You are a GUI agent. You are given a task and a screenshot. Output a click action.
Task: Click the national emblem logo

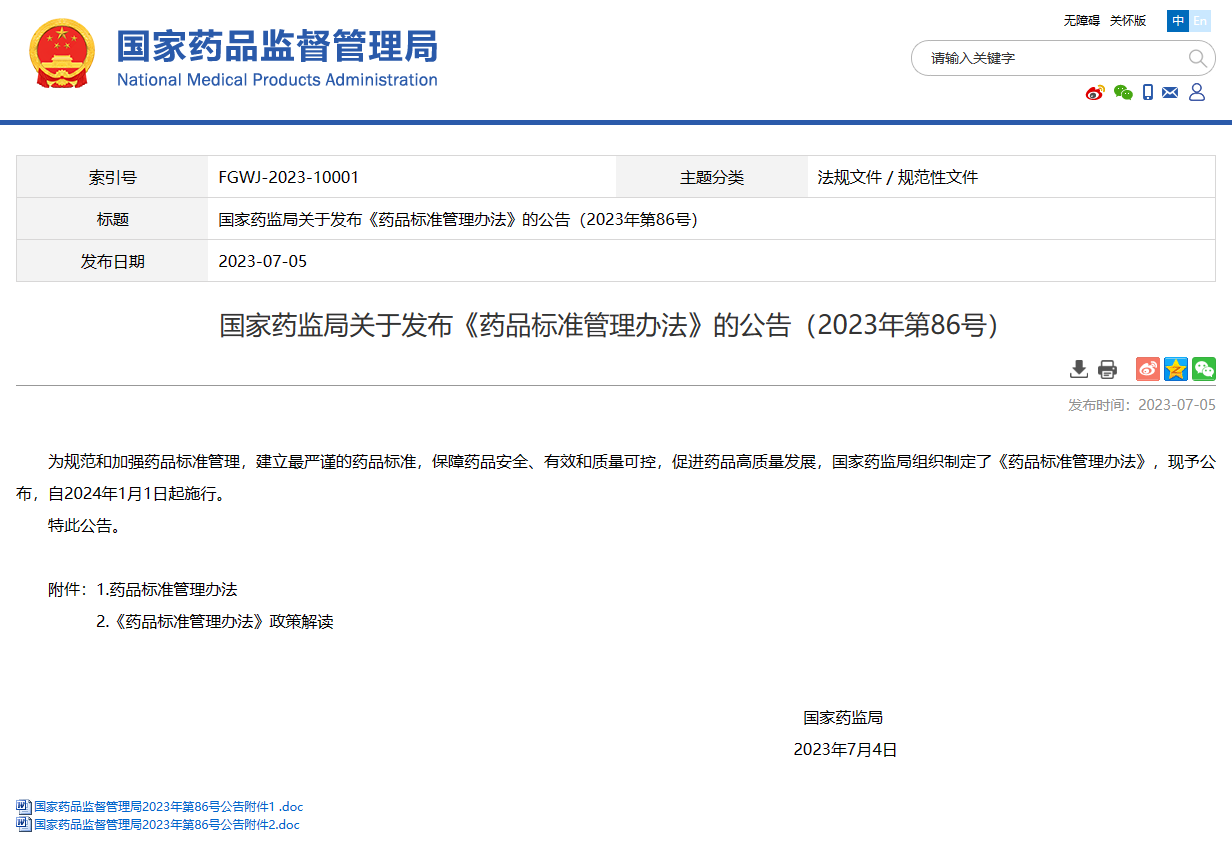point(62,55)
